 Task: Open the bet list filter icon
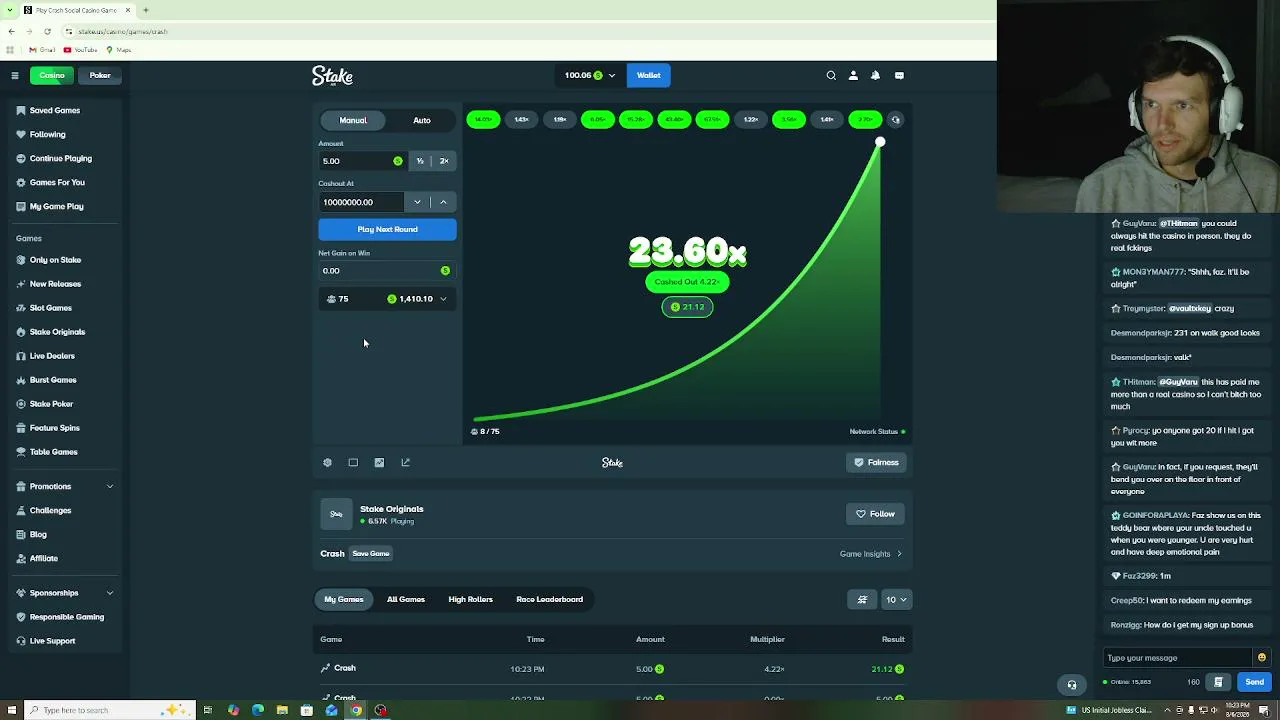(862, 599)
